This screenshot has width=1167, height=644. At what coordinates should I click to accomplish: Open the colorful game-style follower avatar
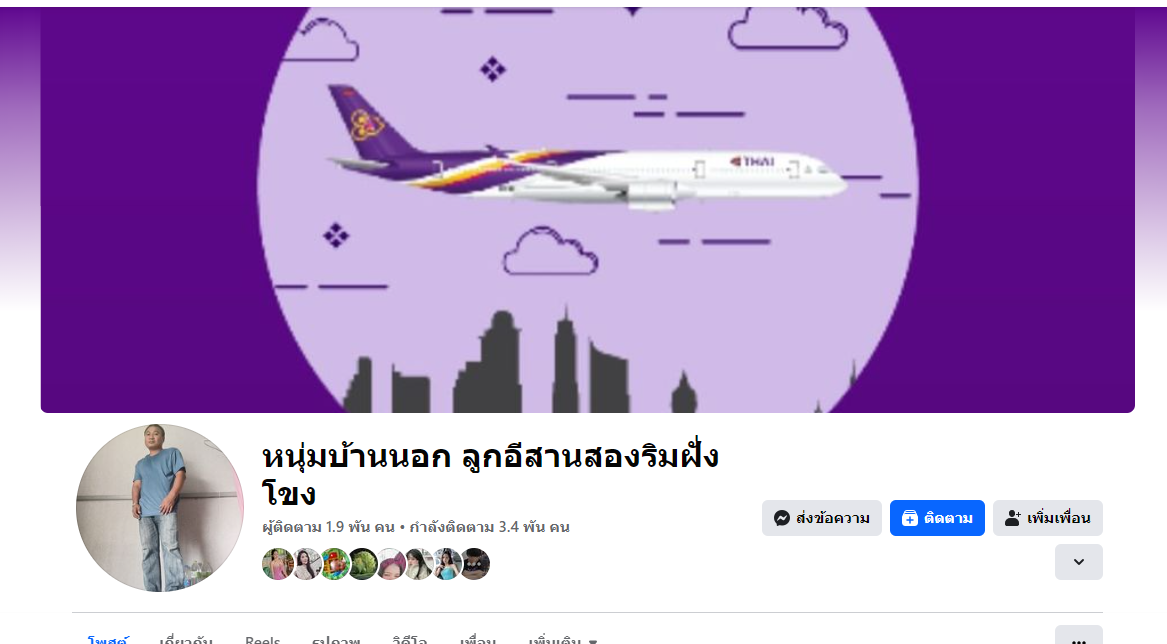pyautogui.click(x=334, y=564)
